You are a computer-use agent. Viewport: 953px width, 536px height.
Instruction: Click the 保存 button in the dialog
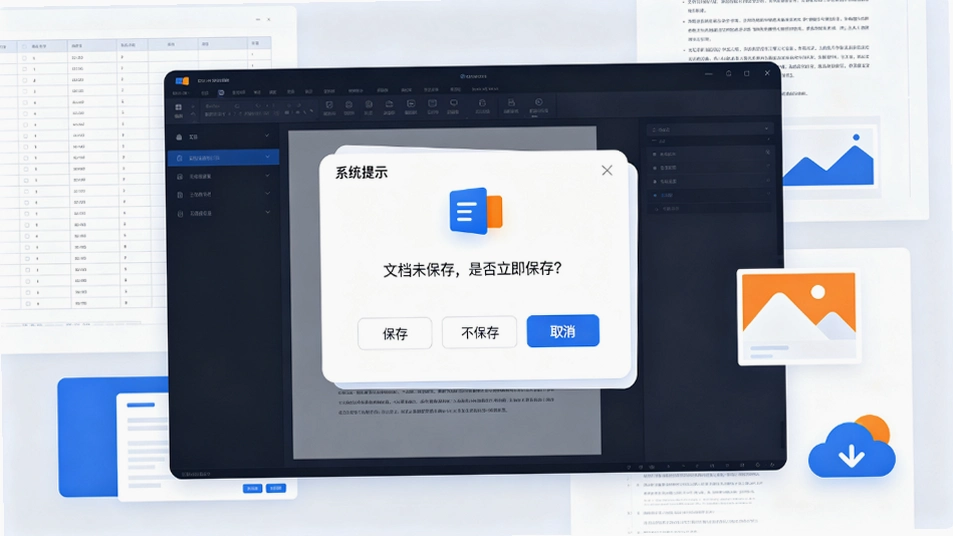394,333
